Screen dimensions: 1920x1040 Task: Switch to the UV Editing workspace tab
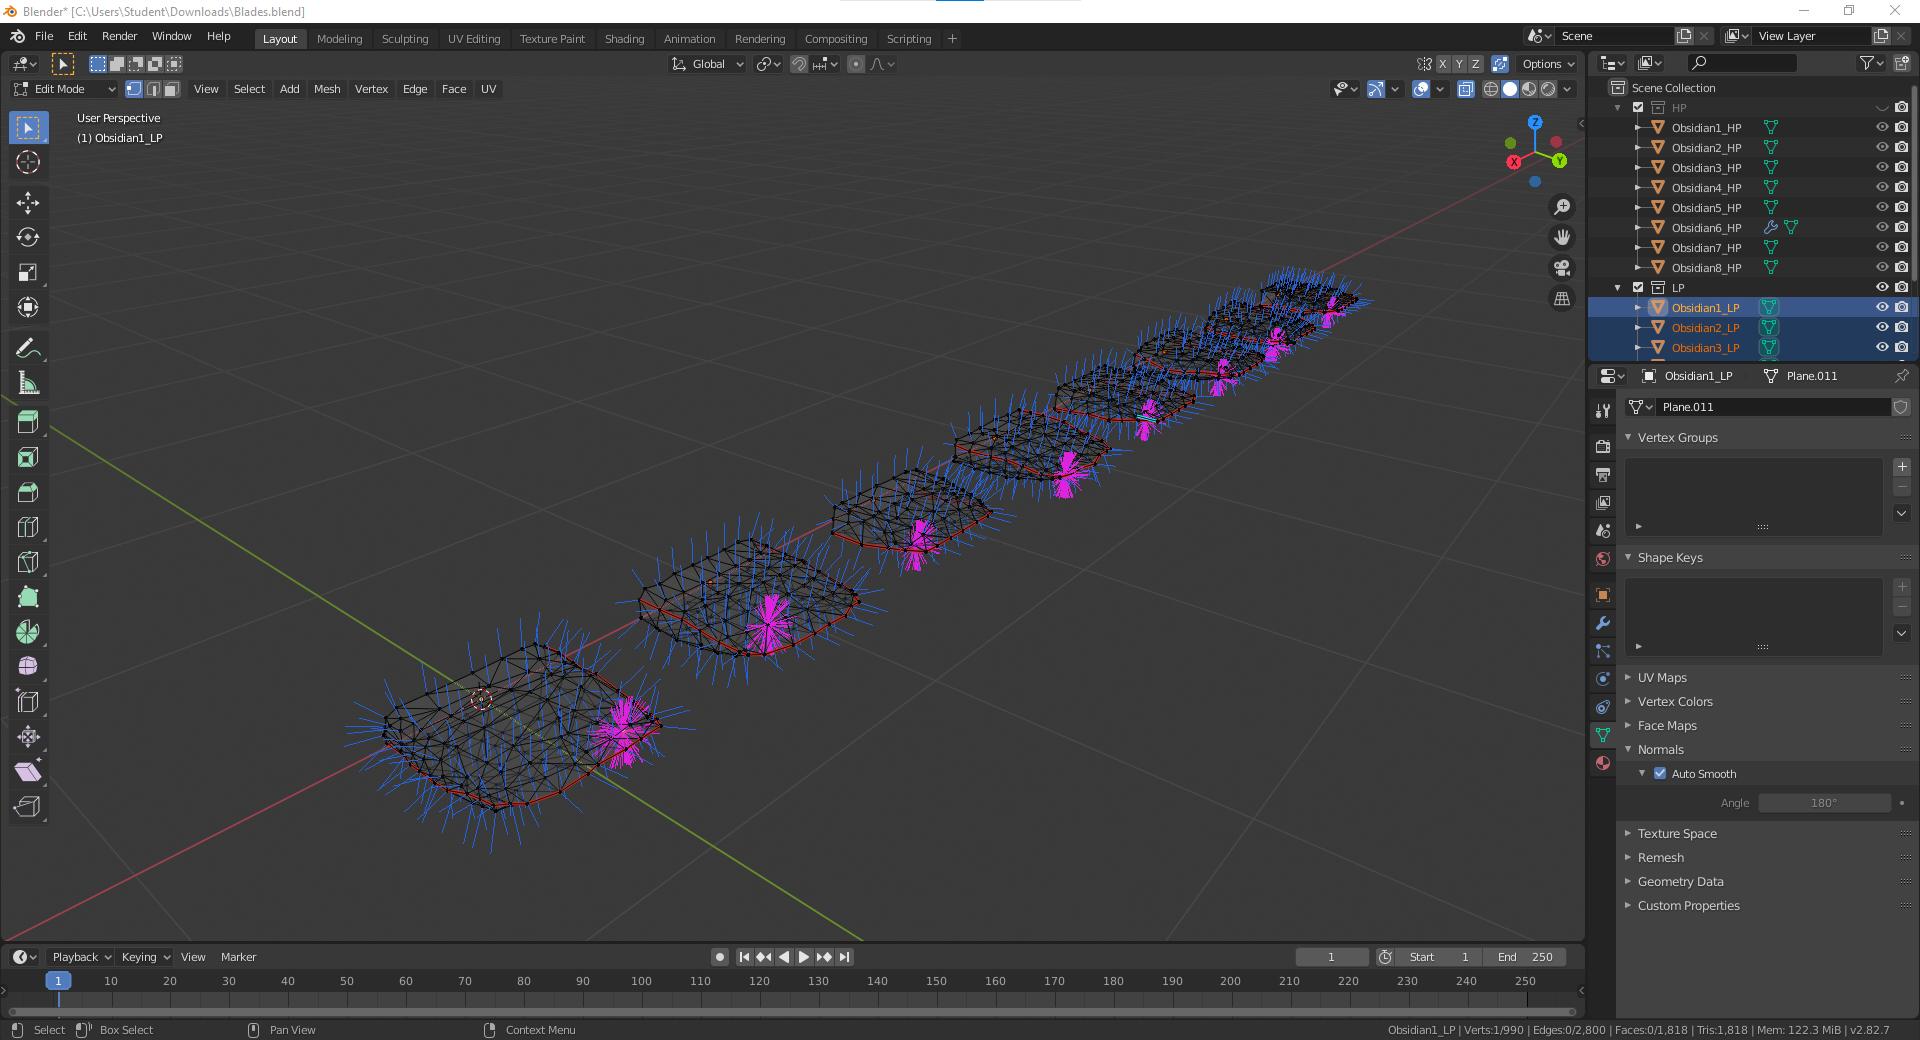click(474, 39)
